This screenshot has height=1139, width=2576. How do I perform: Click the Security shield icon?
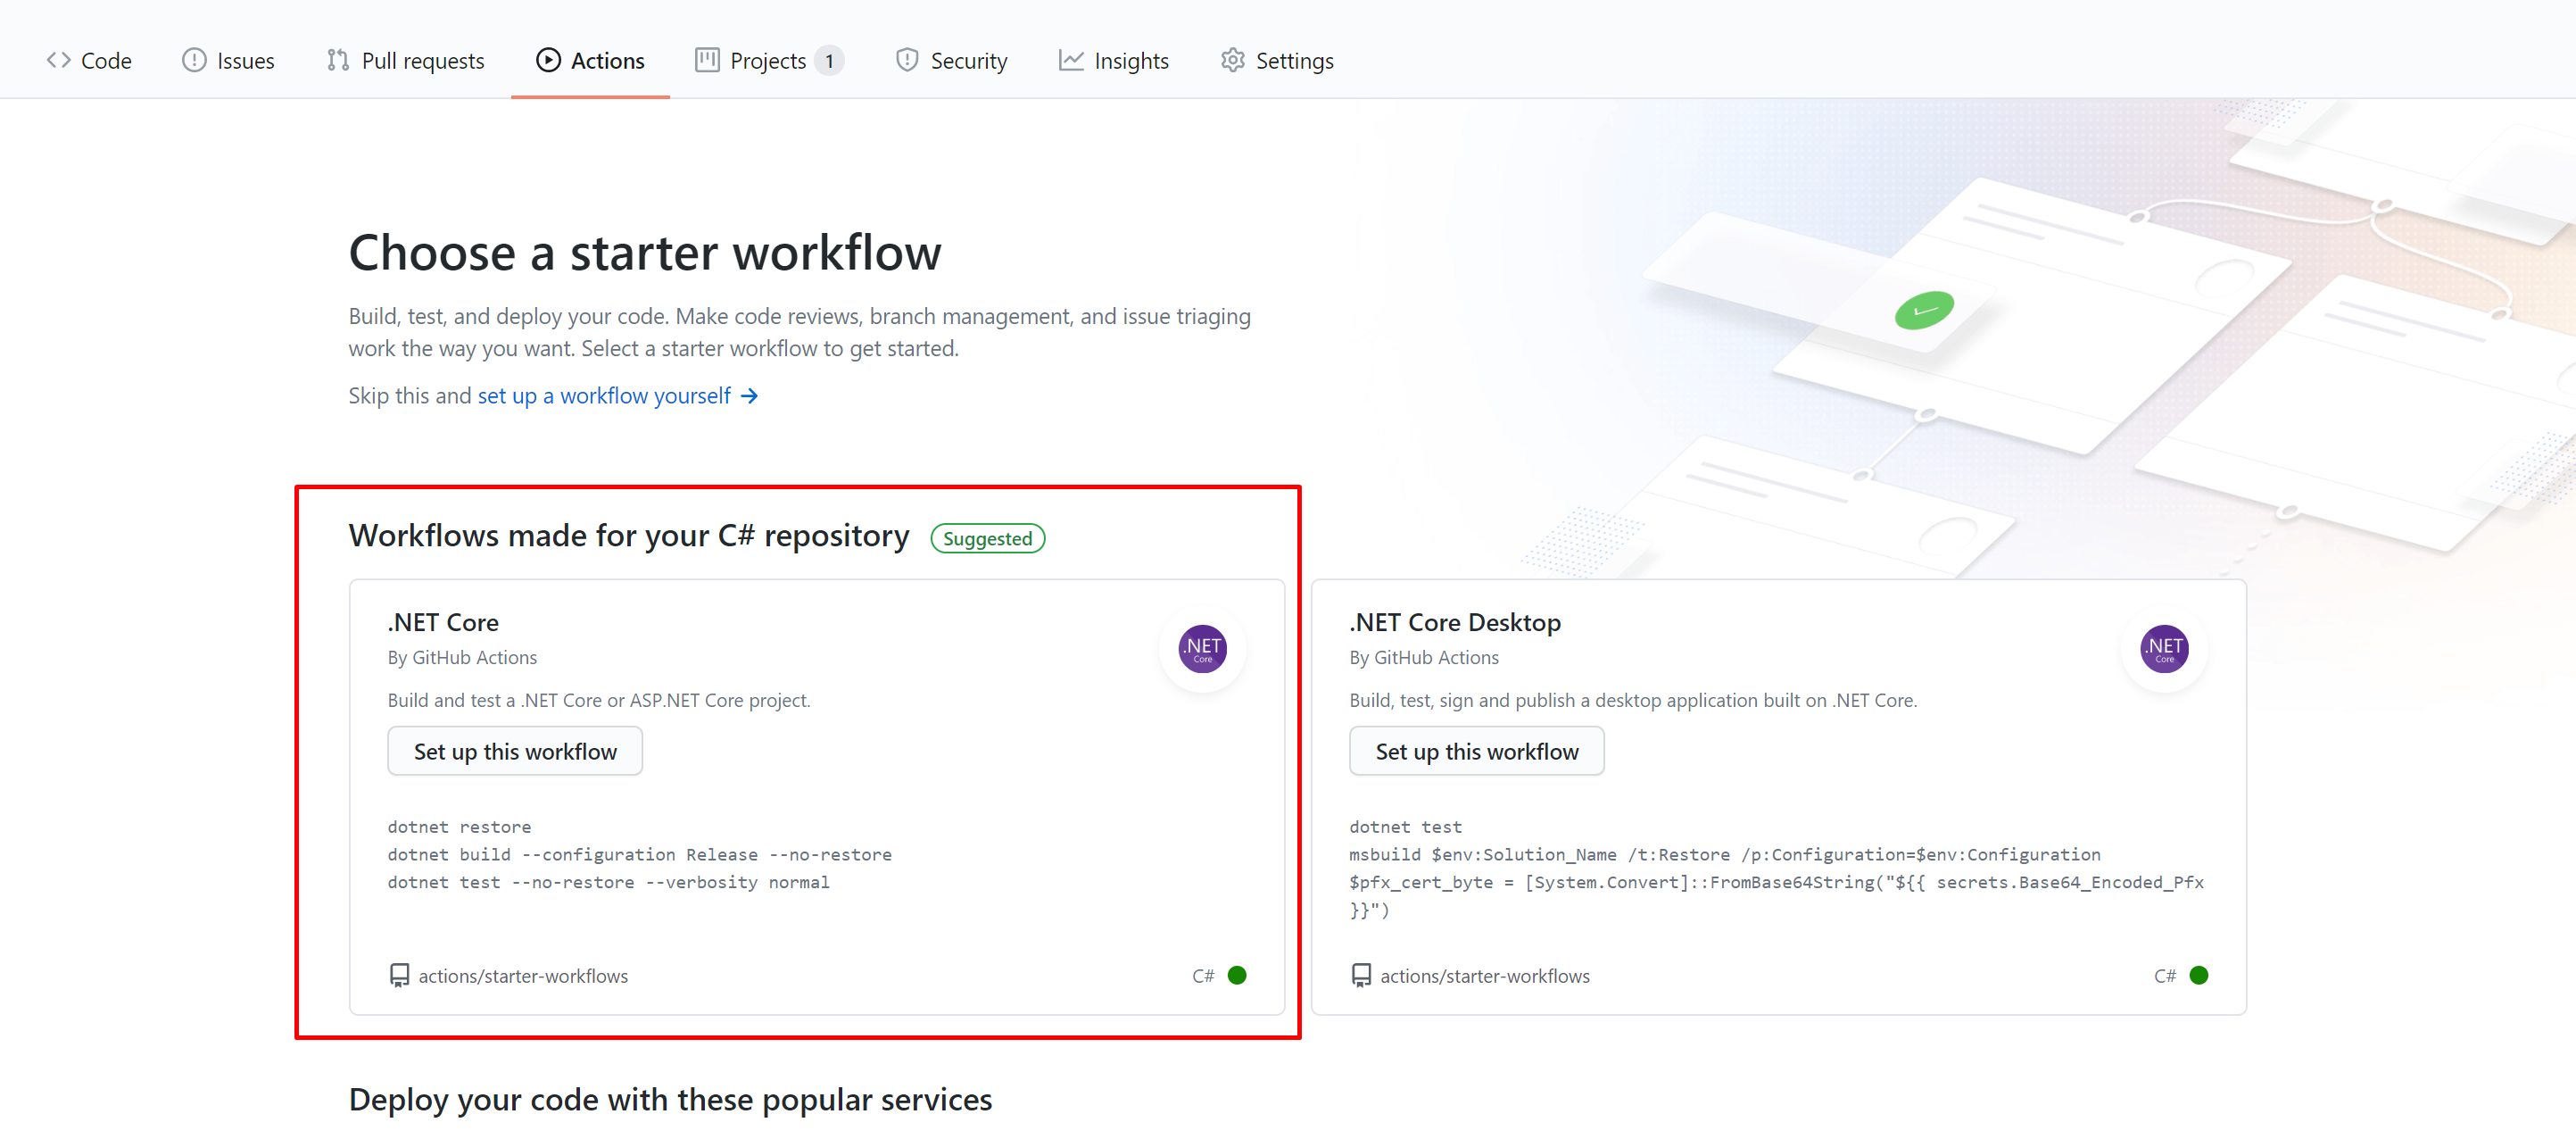907,60
